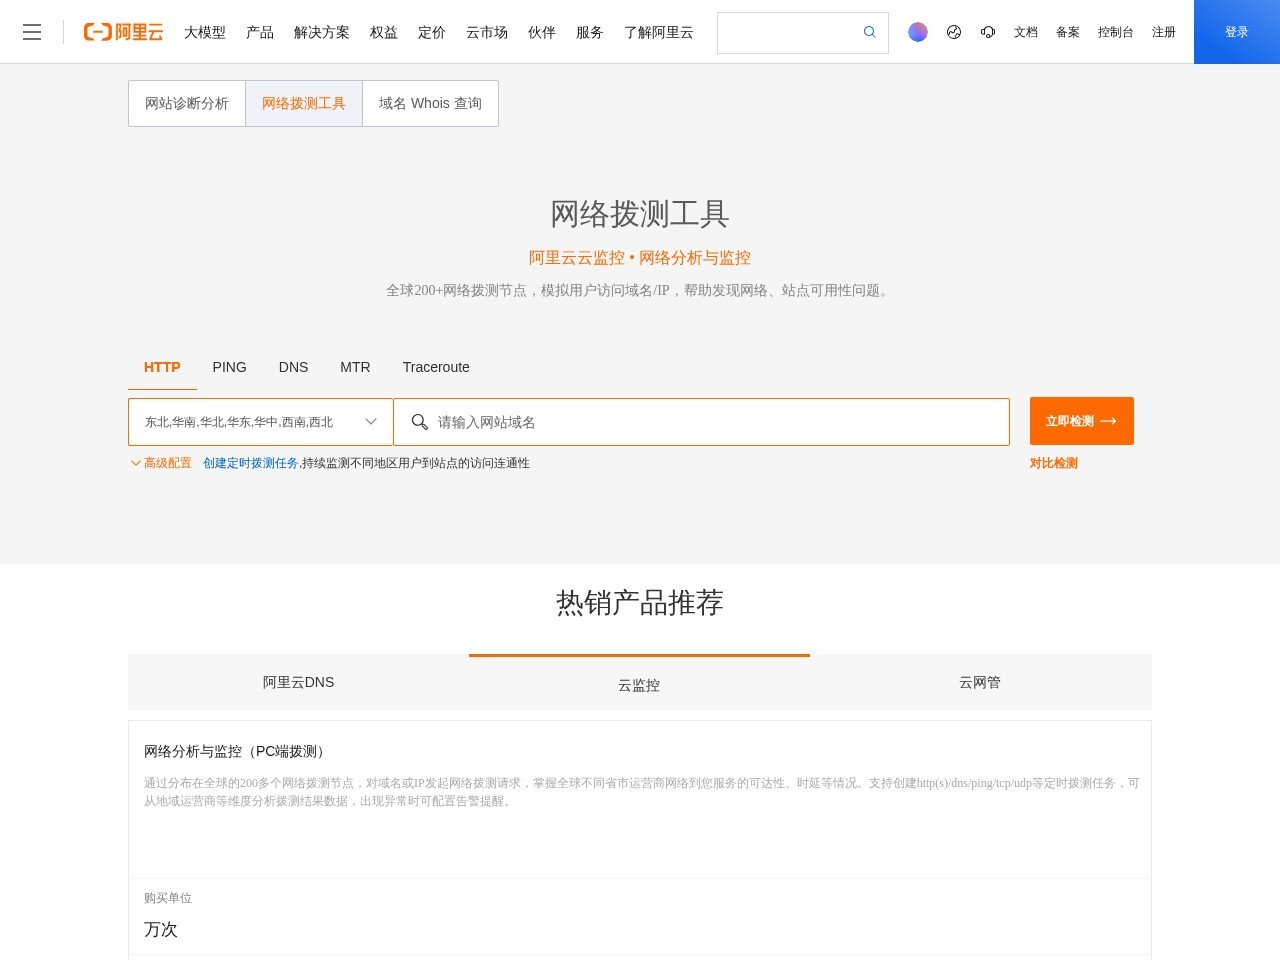The width and height of the screenshot is (1280, 960).
Task: Open the hamburger menu
Action: point(32,31)
